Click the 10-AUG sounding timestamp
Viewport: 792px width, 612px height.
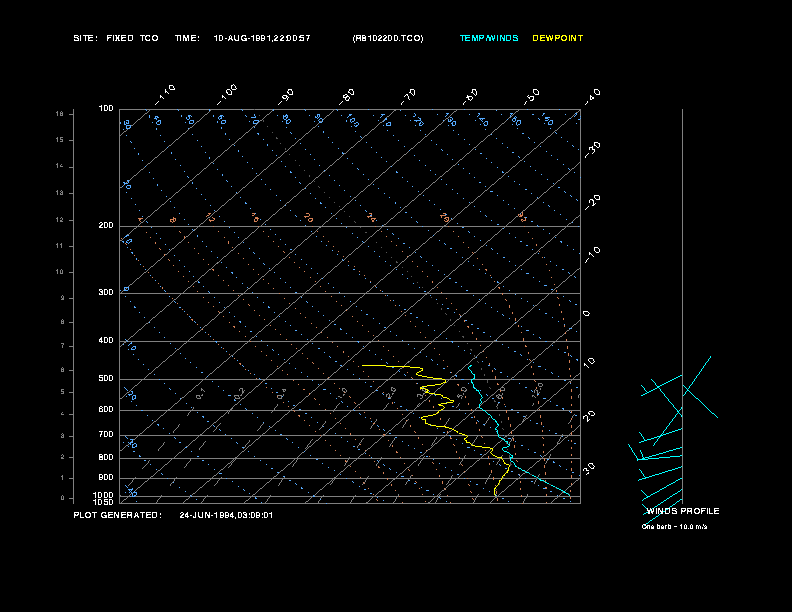(262, 38)
